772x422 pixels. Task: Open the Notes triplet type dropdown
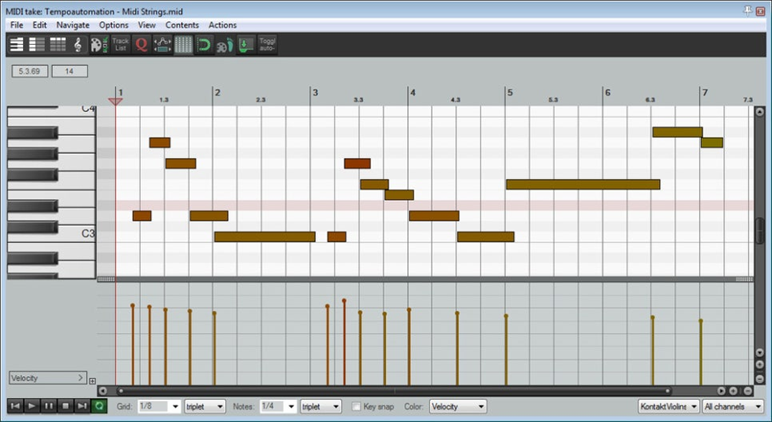click(321, 406)
